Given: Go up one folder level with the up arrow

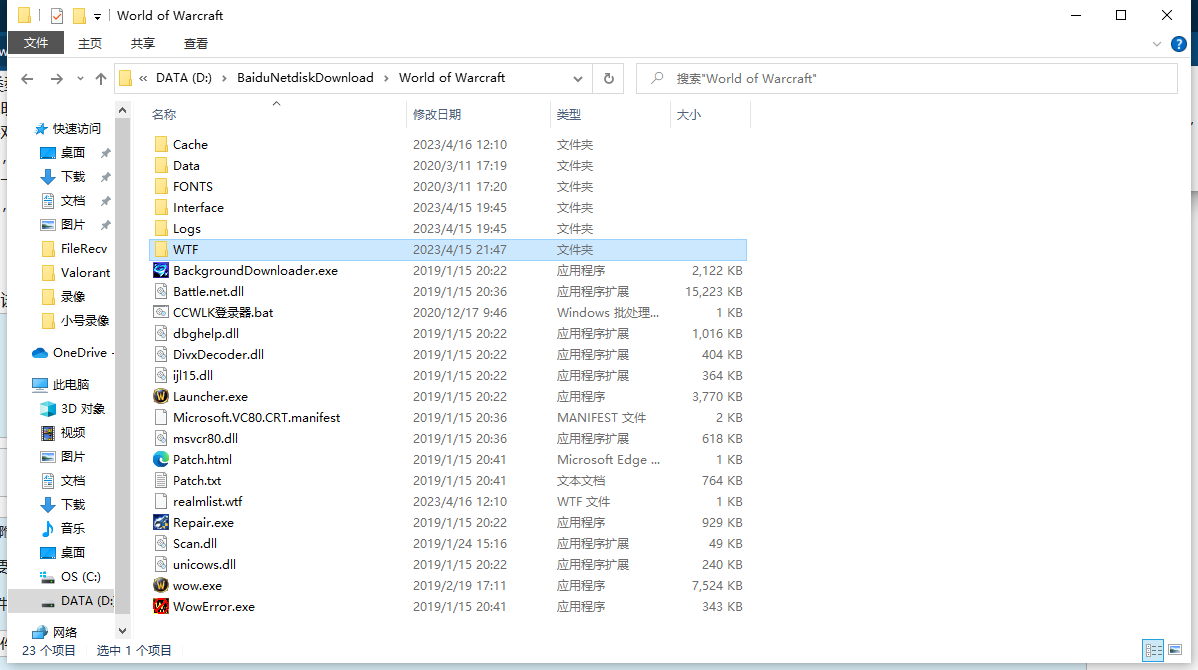Looking at the screenshot, I should pyautogui.click(x=101, y=78).
